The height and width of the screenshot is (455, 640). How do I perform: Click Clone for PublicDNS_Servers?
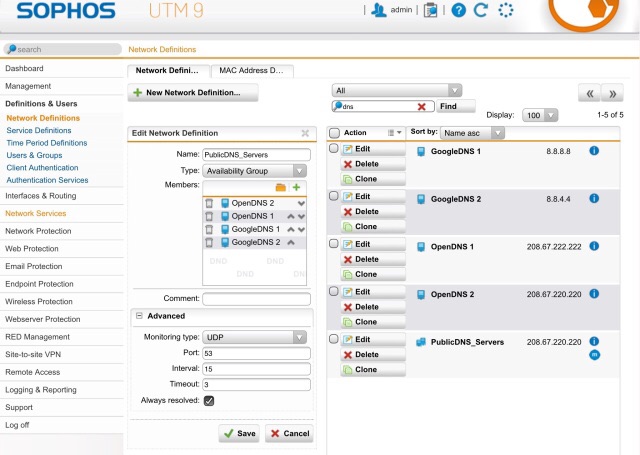tap(373, 370)
